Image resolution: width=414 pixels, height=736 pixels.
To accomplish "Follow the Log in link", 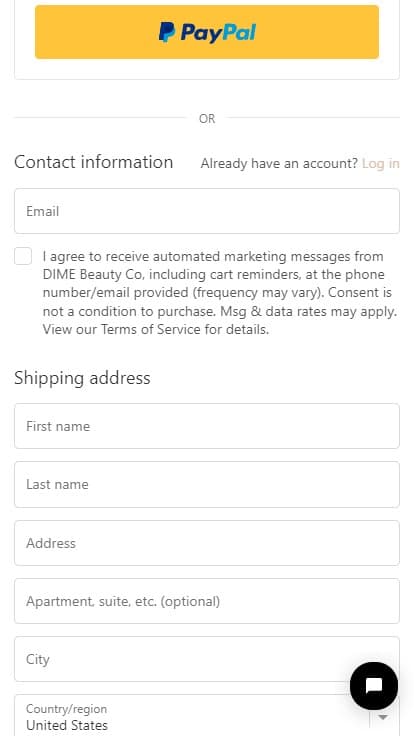I will pyautogui.click(x=381, y=163).
